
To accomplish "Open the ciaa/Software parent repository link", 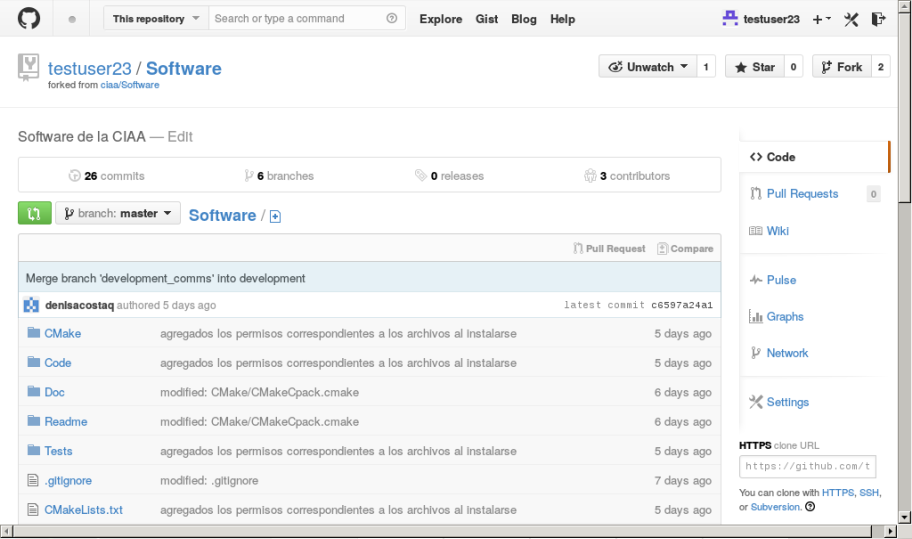I will (130, 85).
